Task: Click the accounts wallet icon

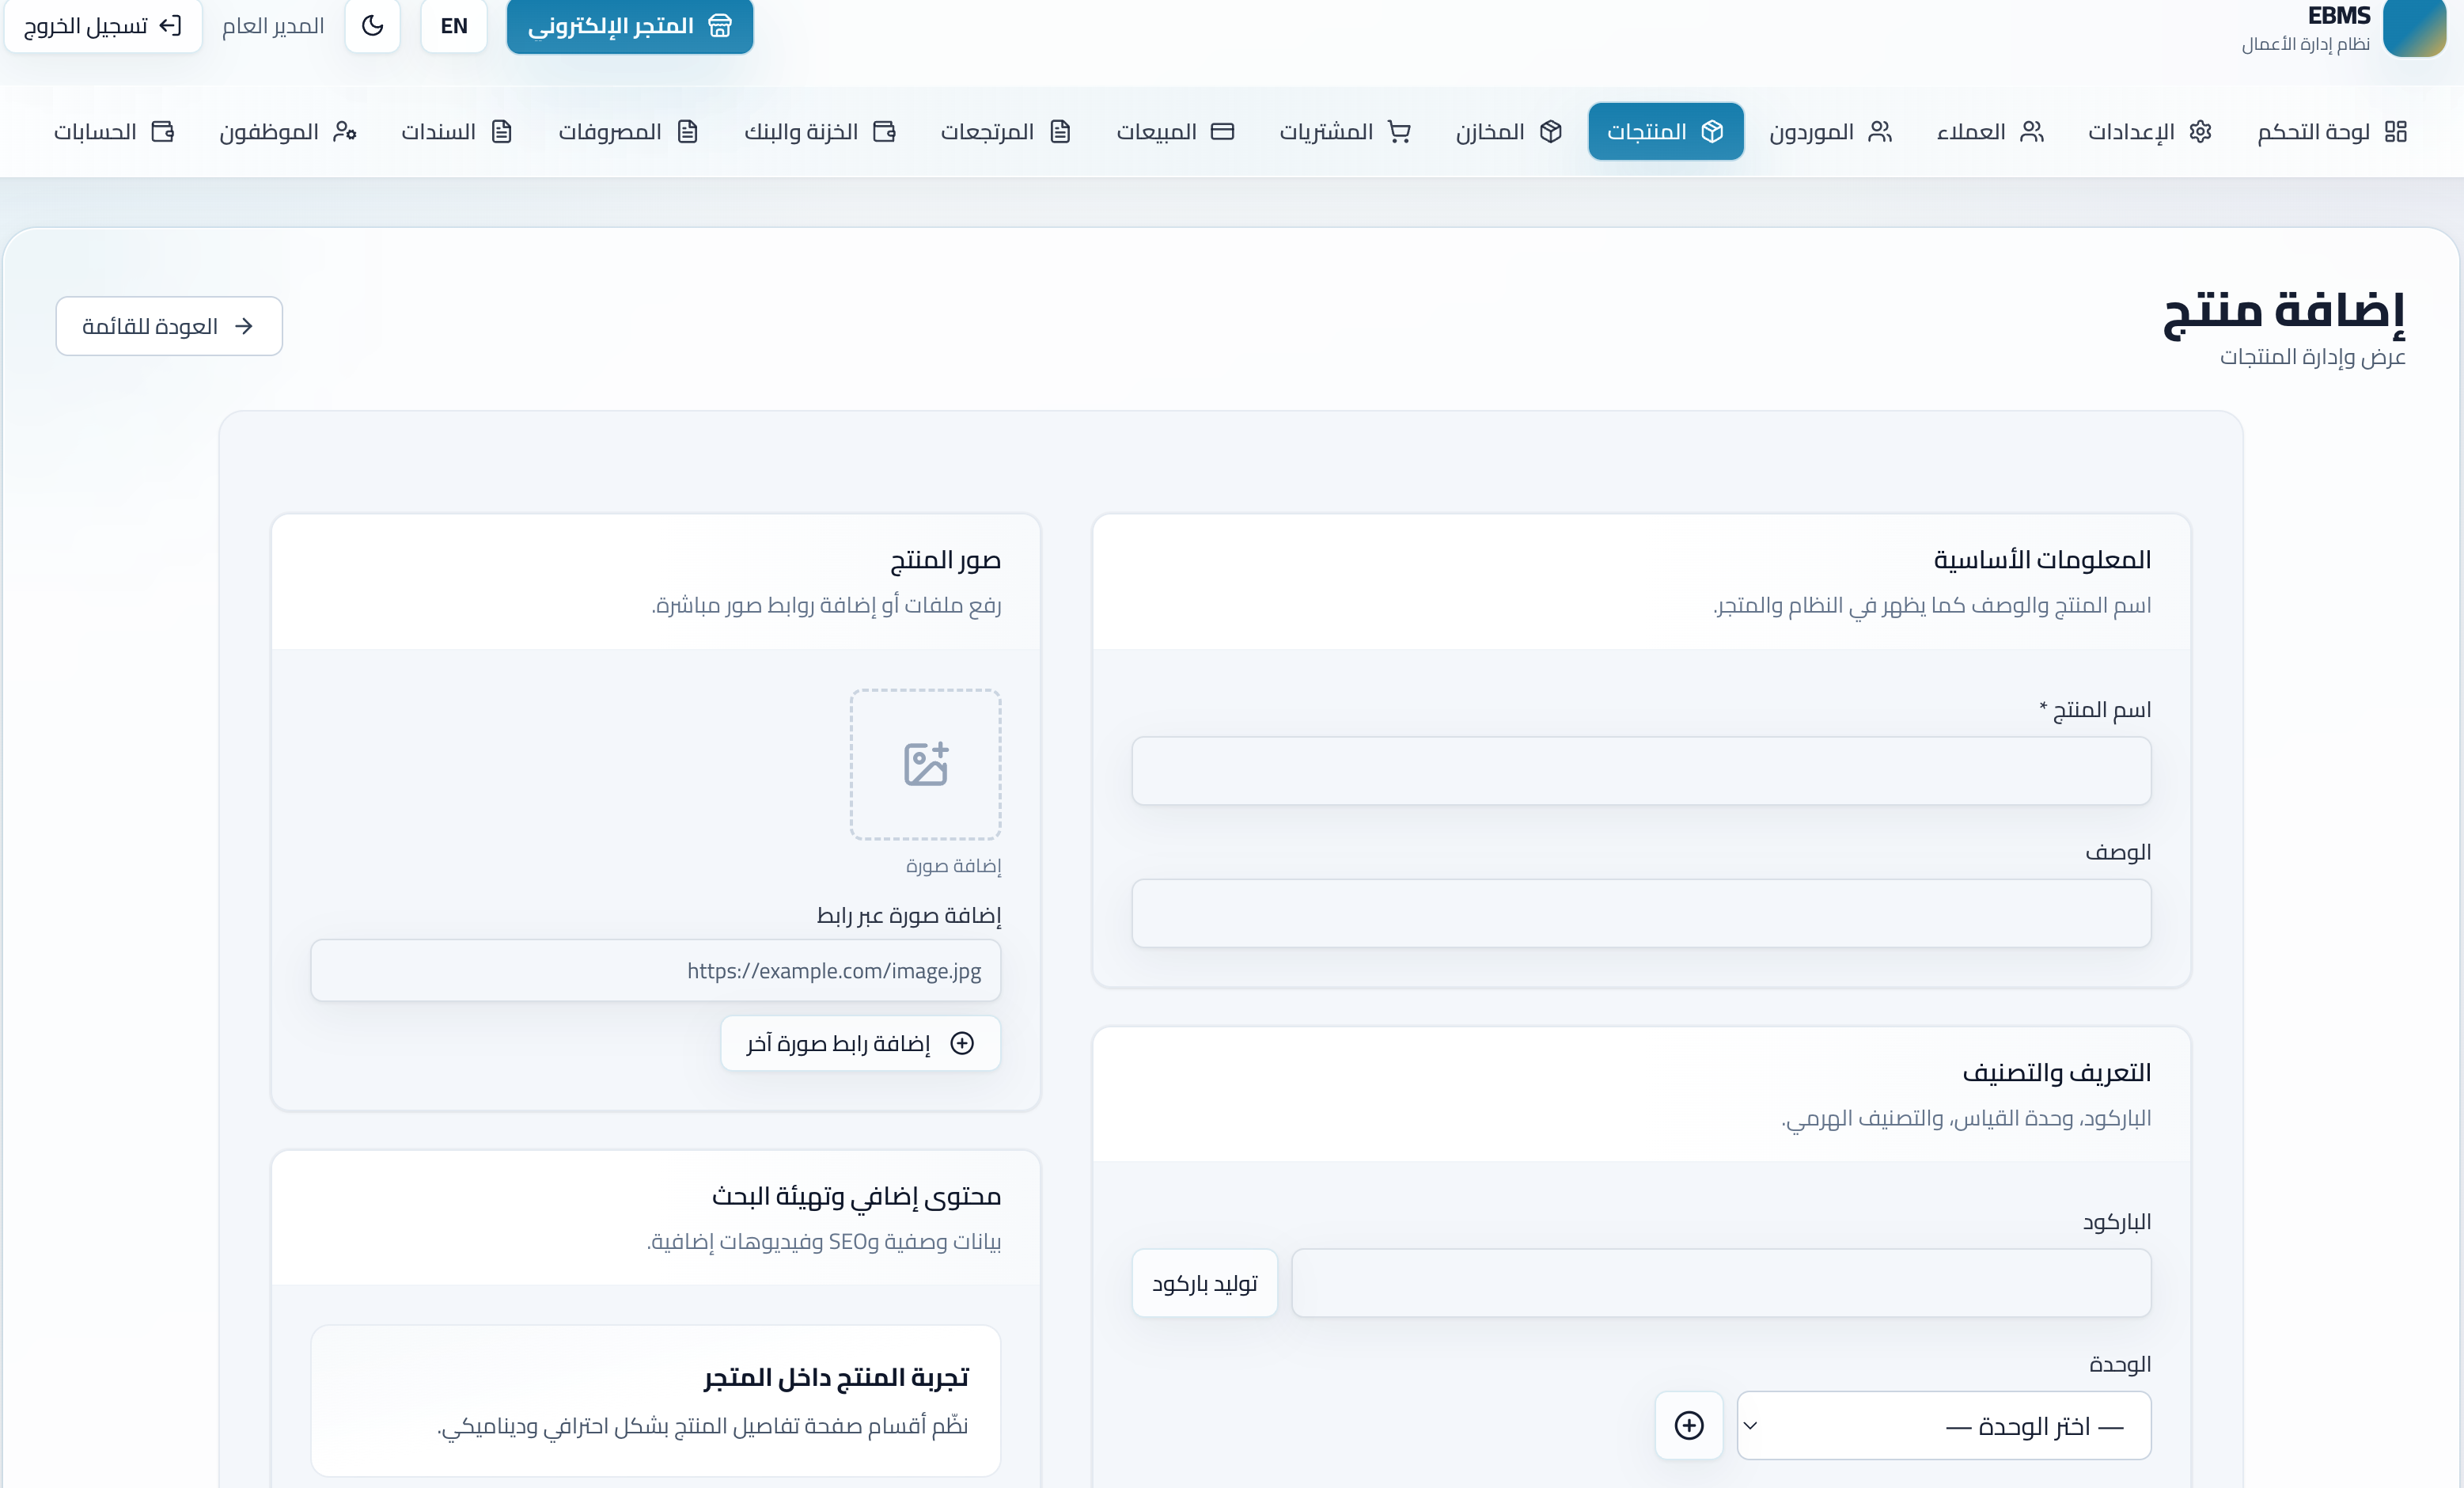Action: point(163,132)
